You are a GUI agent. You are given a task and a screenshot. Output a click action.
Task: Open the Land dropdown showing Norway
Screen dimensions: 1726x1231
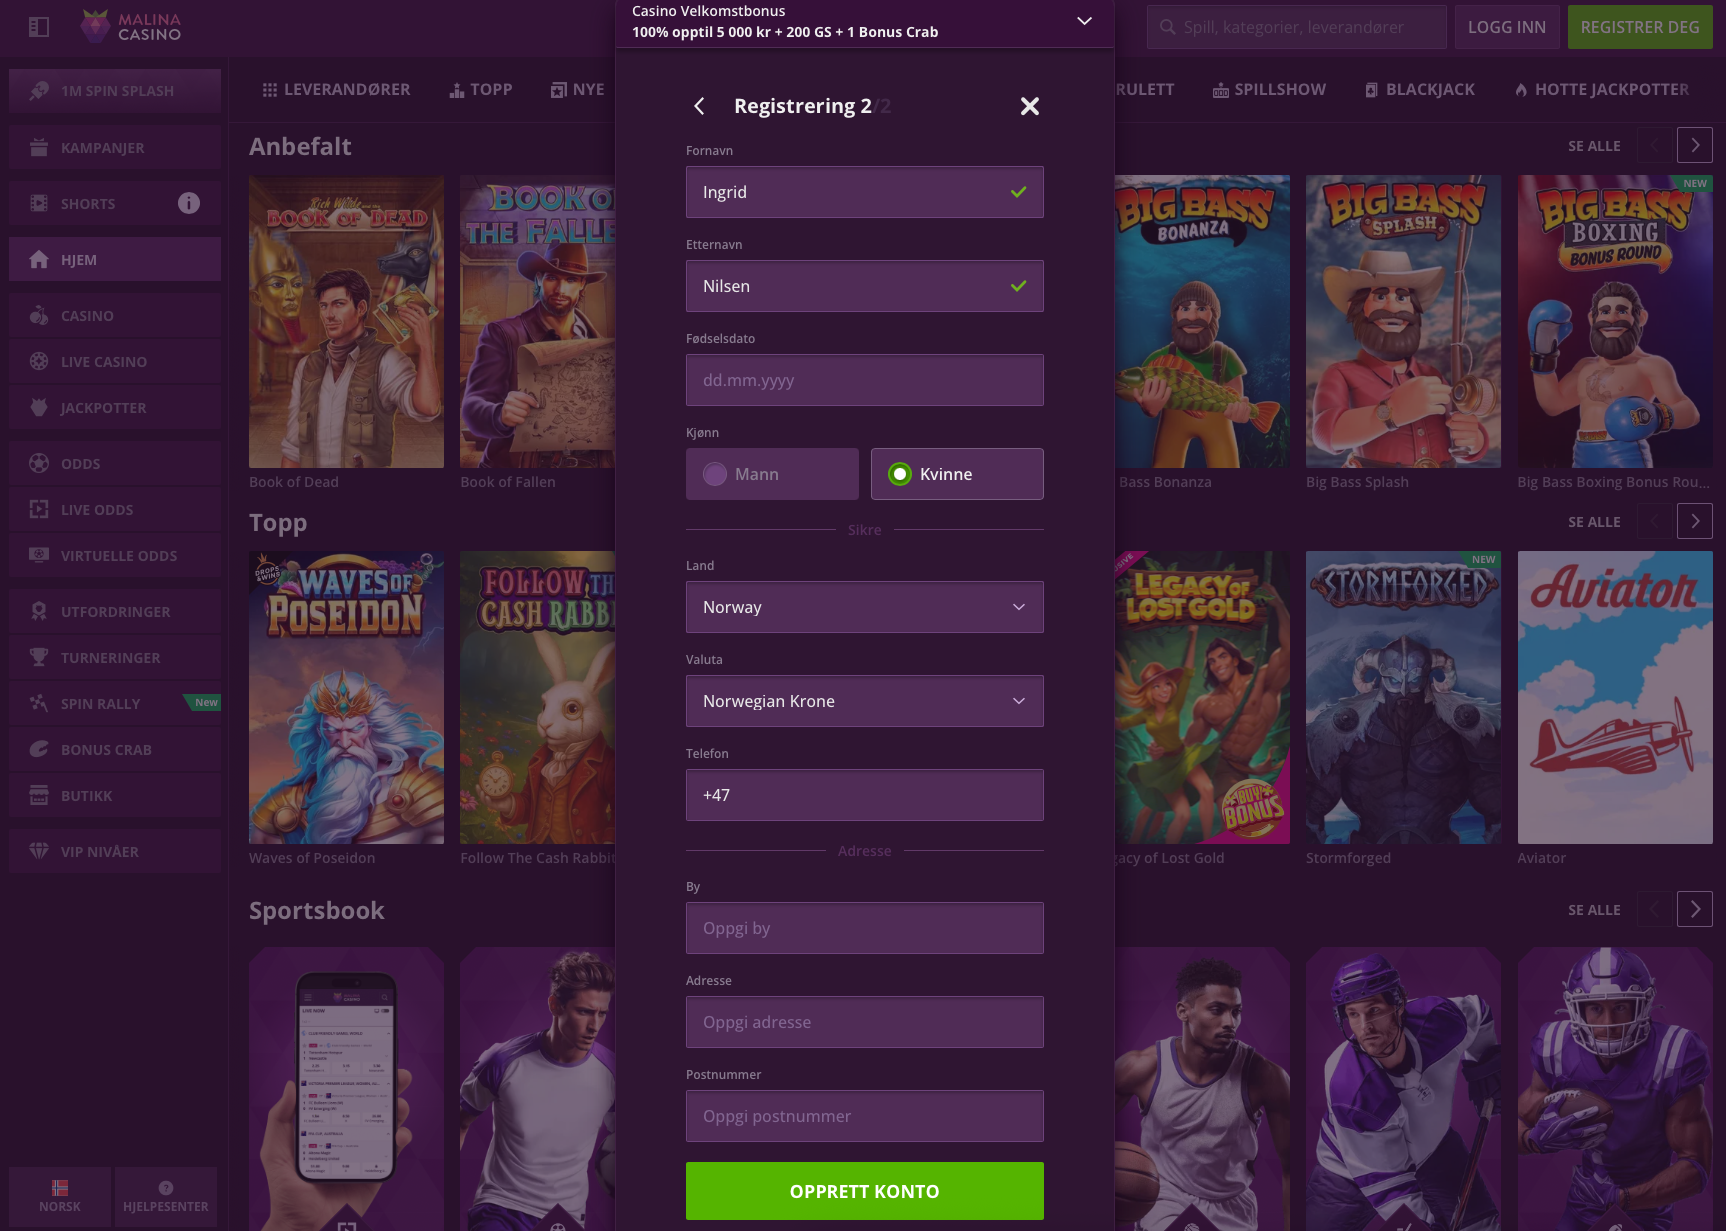pyautogui.click(x=864, y=607)
